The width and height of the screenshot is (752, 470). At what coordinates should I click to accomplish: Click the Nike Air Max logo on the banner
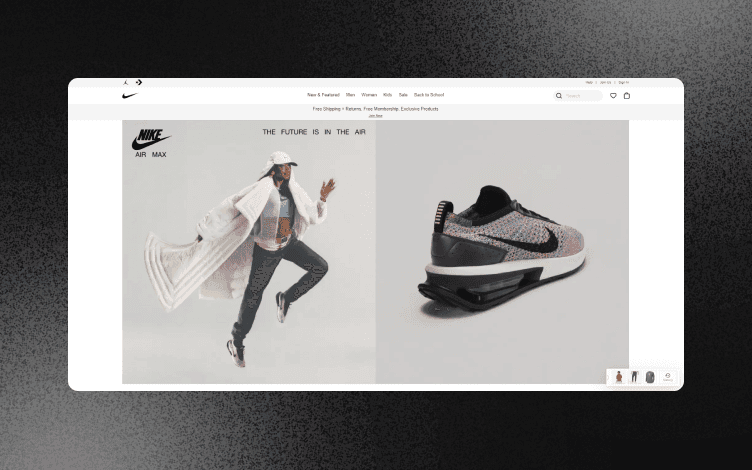[x=151, y=143]
